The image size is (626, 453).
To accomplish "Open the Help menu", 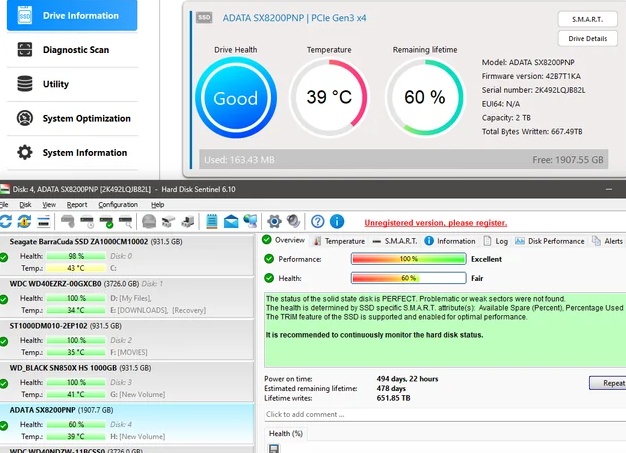I will [x=157, y=205].
